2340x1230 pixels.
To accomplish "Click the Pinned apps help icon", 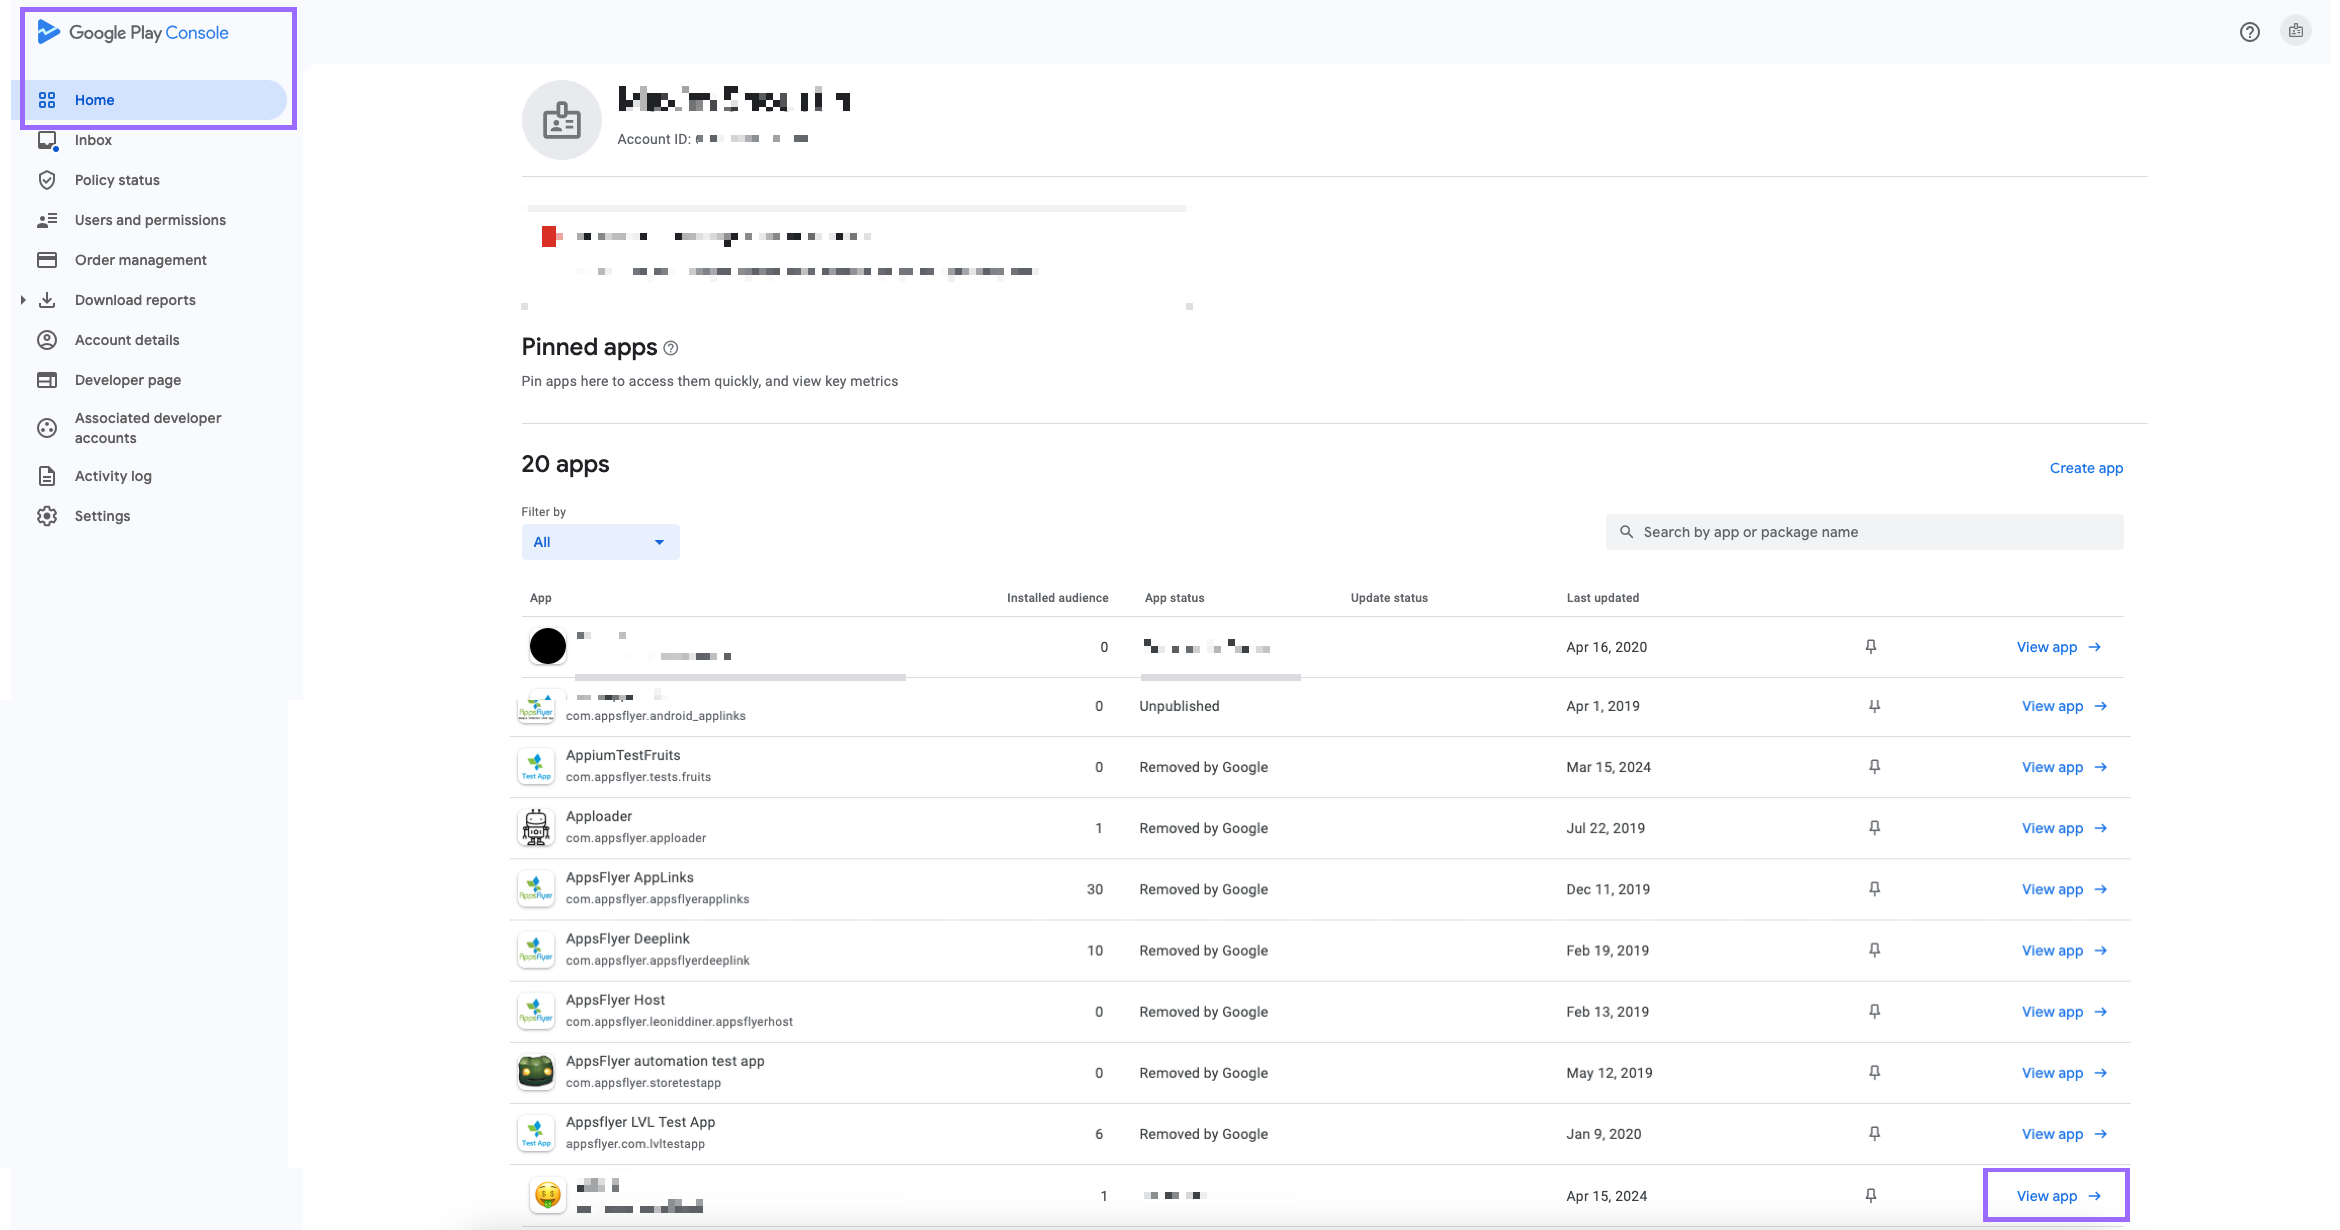I will point(671,348).
